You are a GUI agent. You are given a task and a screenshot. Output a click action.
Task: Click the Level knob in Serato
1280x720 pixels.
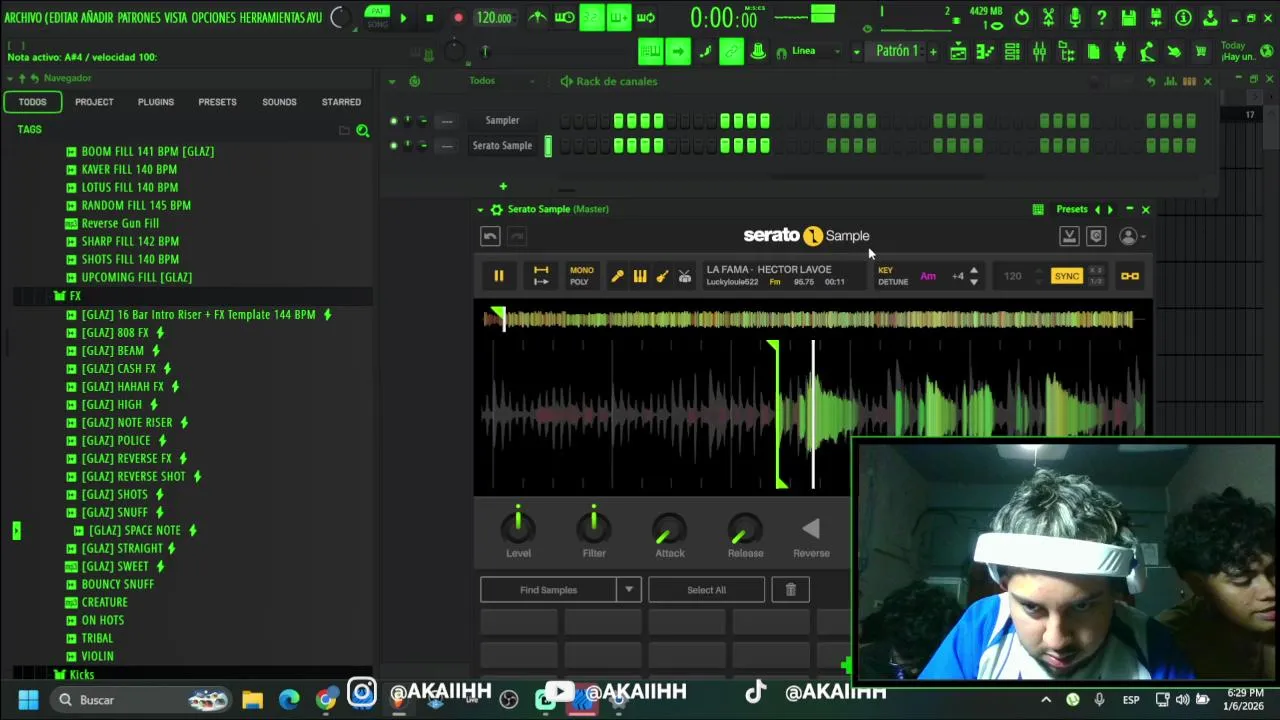pyautogui.click(x=518, y=528)
